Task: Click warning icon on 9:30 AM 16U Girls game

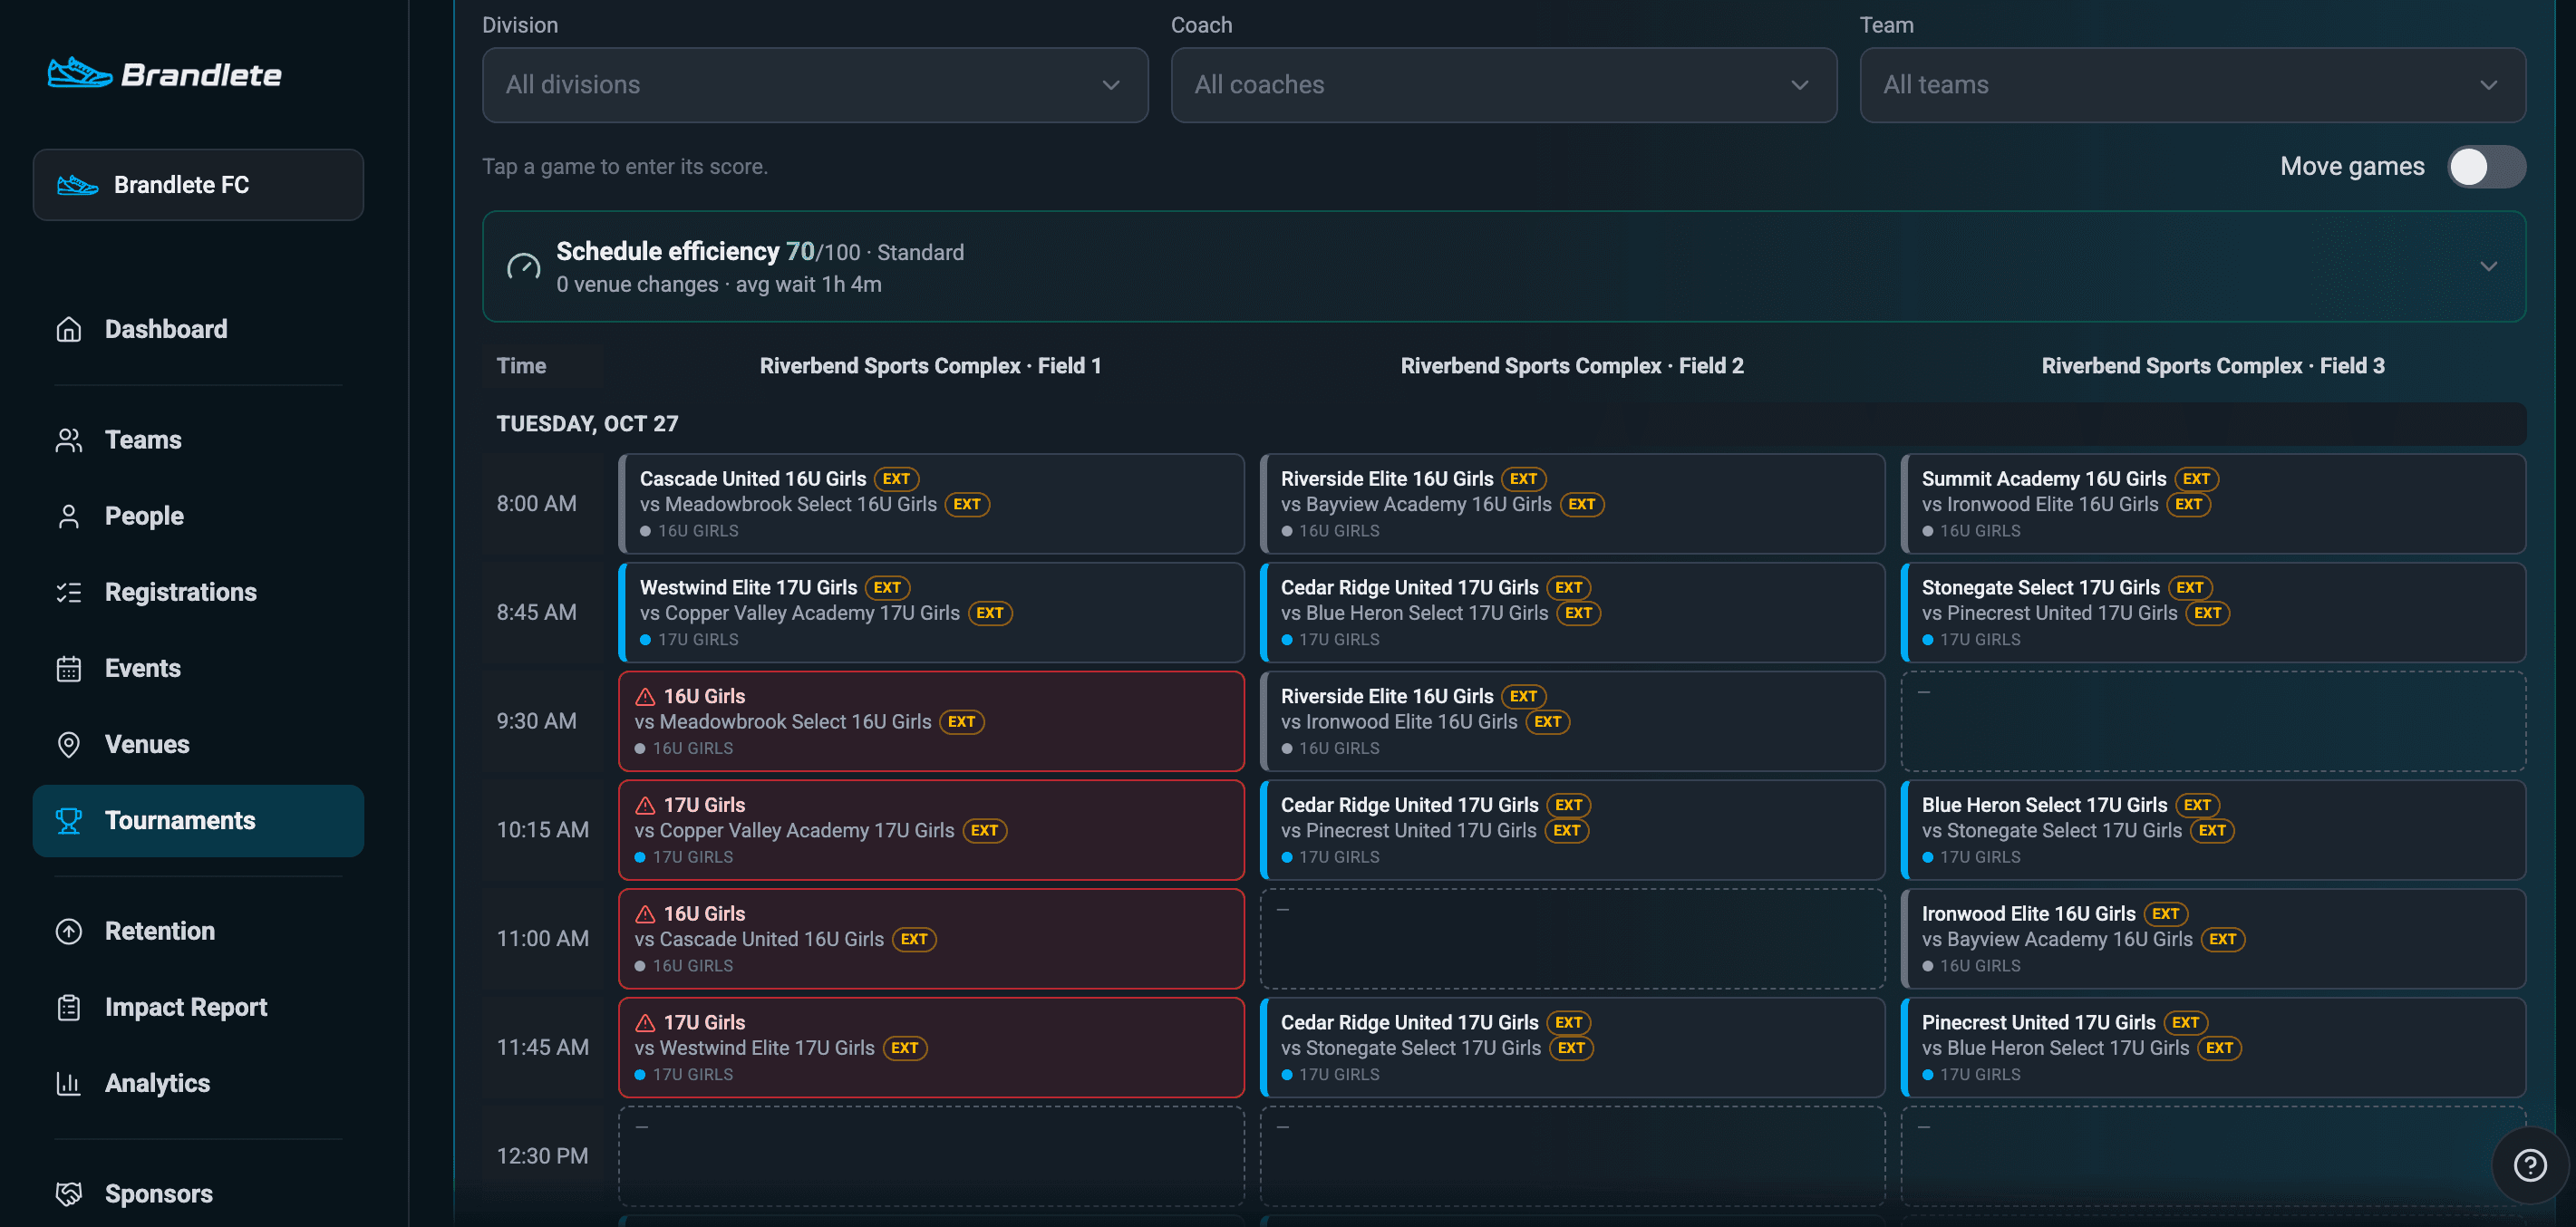Action: pos(645,696)
